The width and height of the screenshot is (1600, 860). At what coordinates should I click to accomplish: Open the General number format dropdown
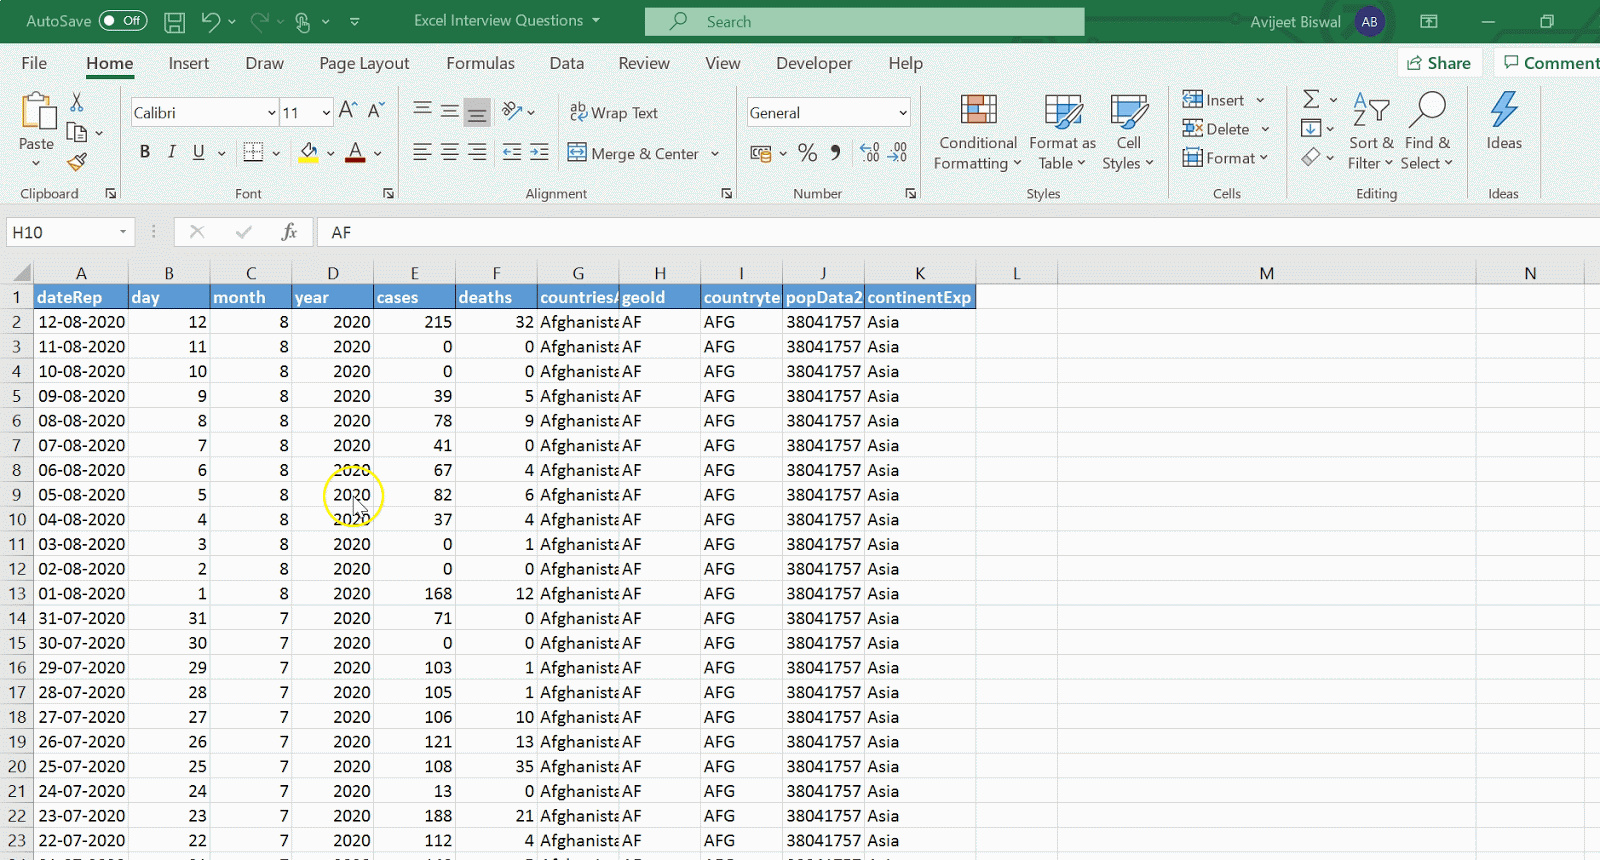[x=902, y=113]
